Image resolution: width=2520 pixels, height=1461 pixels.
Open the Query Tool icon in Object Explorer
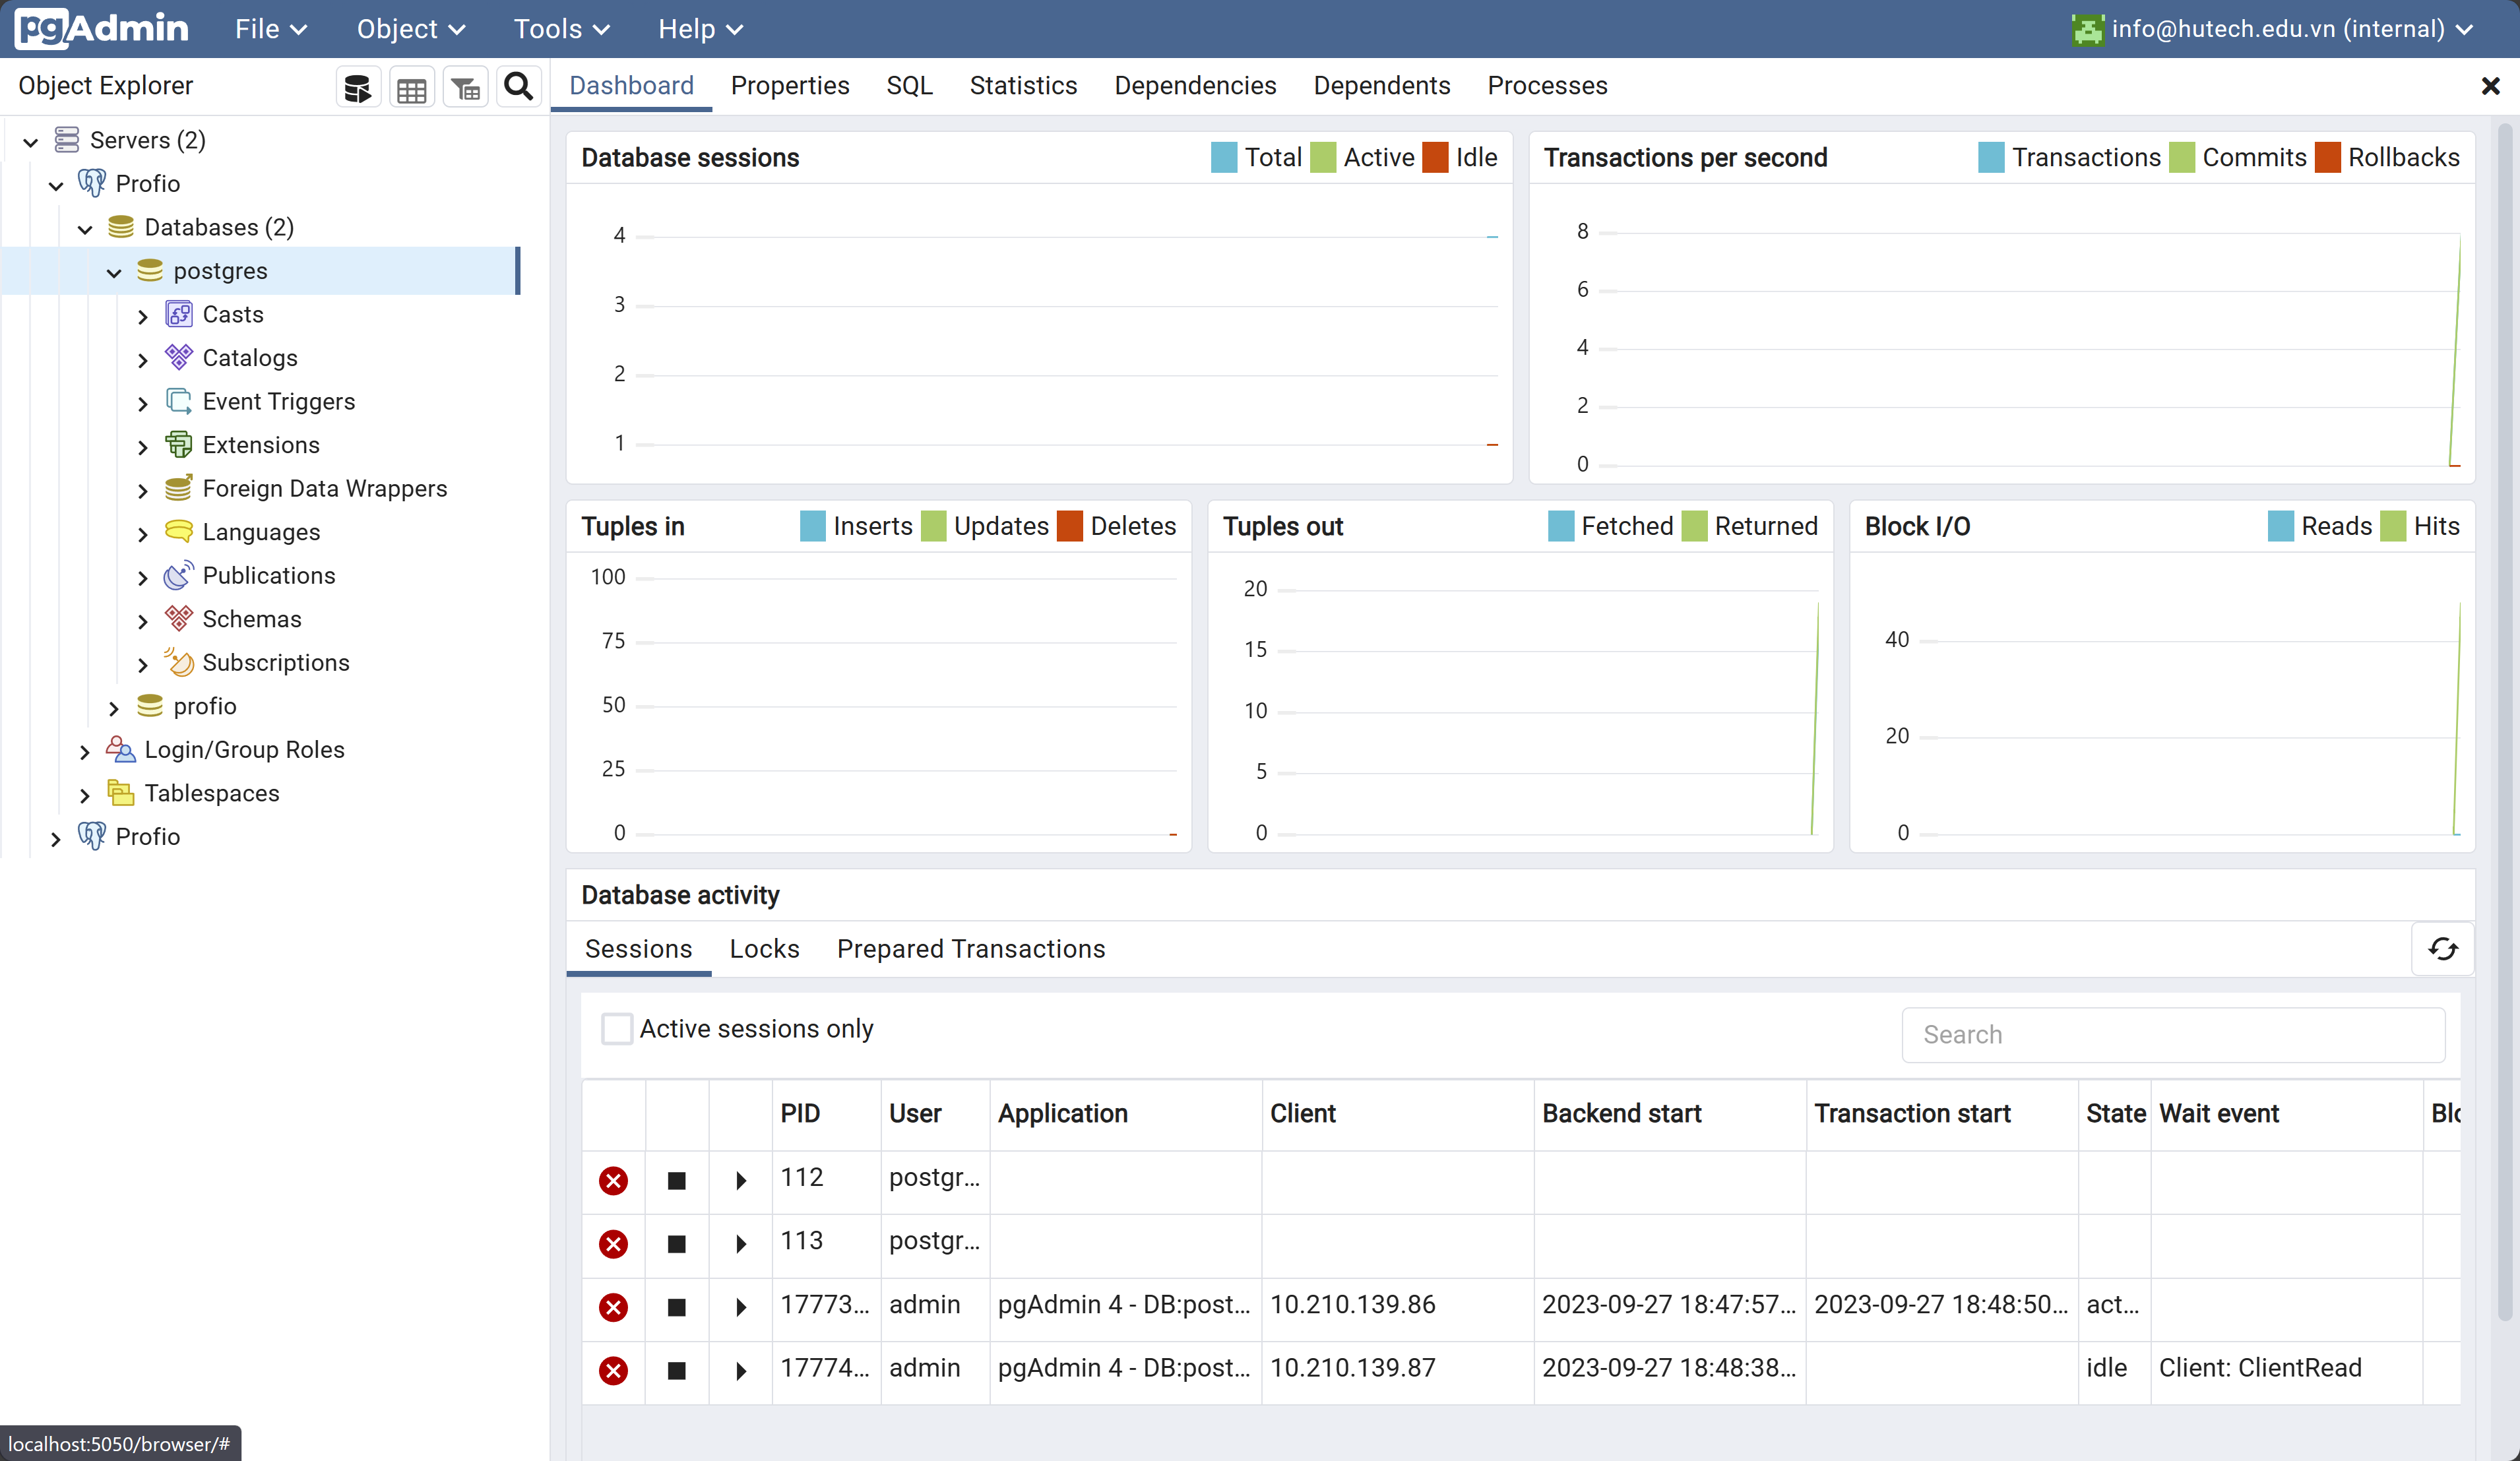coord(357,88)
